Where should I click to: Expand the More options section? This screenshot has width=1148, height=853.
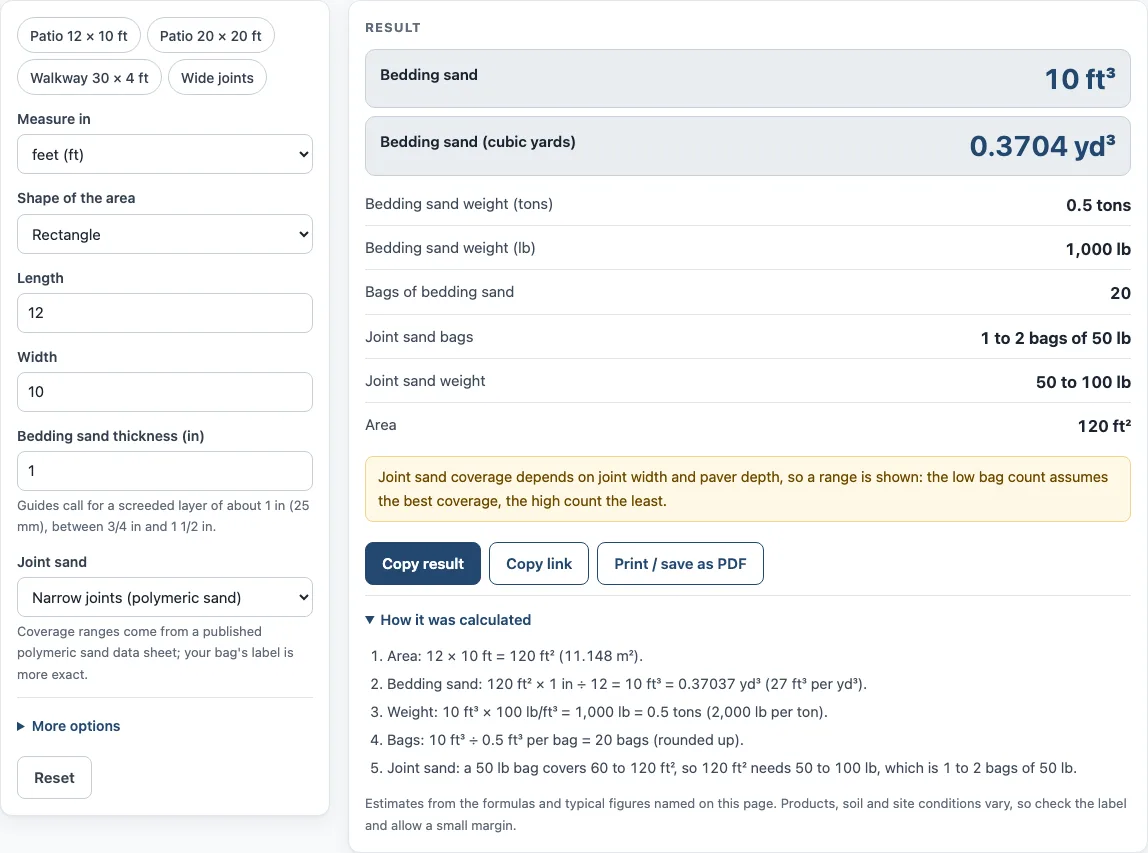(x=69, y=726)
